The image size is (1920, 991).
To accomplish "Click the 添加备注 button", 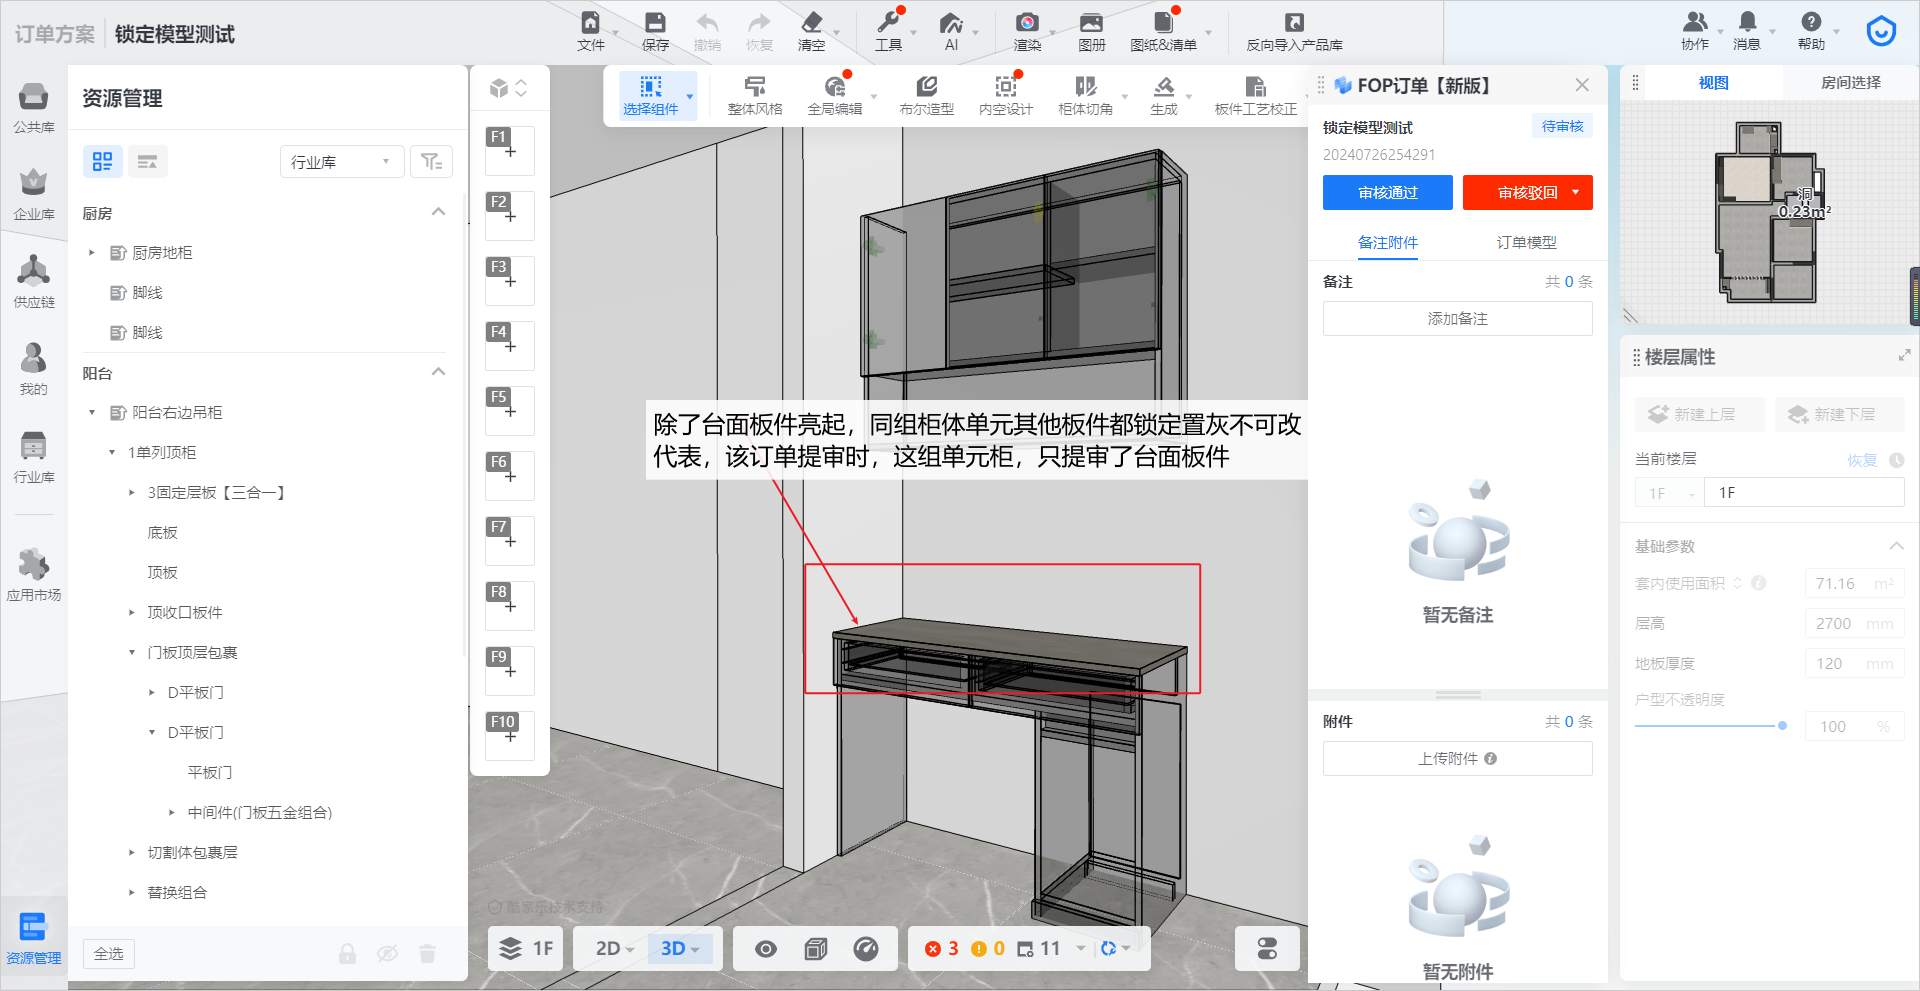I will point(1457,319).
